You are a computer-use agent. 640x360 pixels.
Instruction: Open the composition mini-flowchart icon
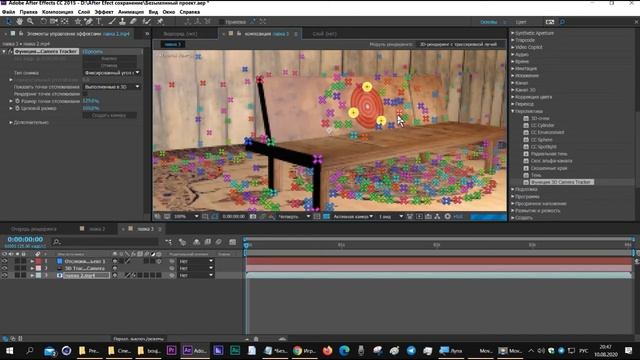point(169,242)
